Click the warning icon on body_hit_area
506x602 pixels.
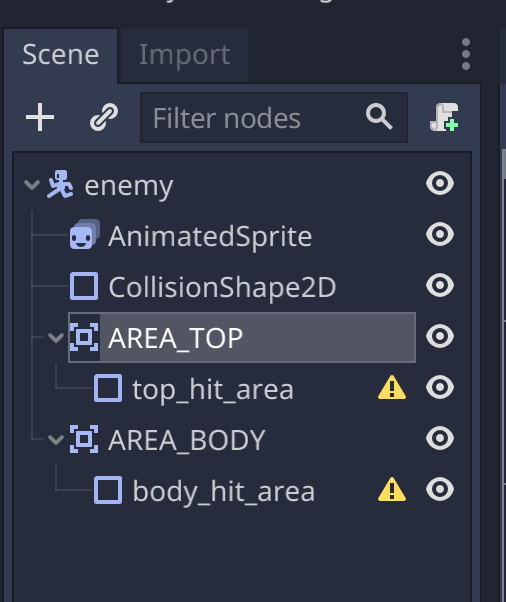pos(392,490)
